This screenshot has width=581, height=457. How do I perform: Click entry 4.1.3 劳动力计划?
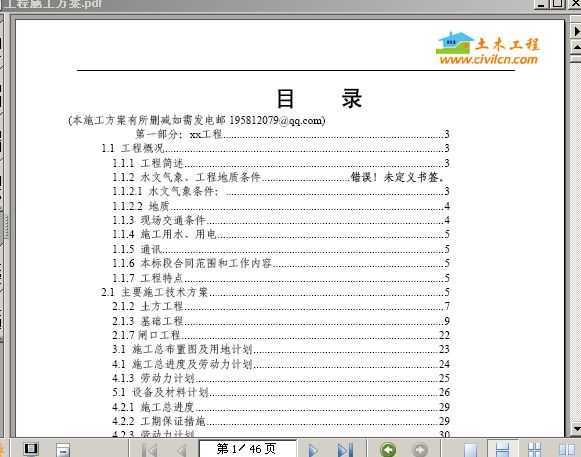[x=281, y=378]
